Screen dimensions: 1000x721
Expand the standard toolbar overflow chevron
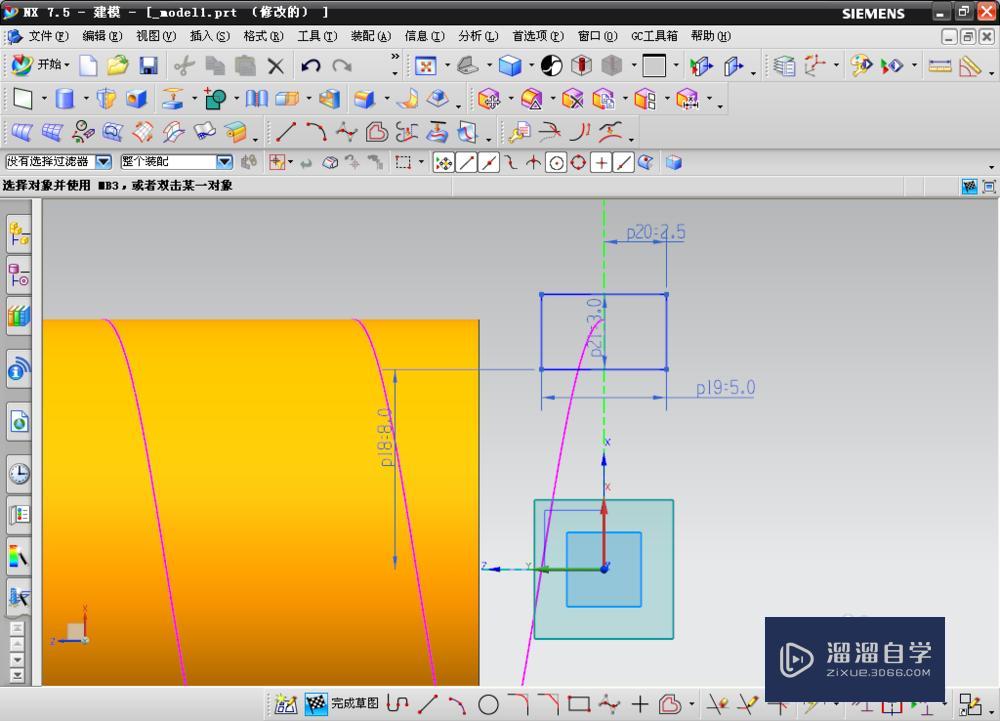pyautogui.click(x=395, y=57)
